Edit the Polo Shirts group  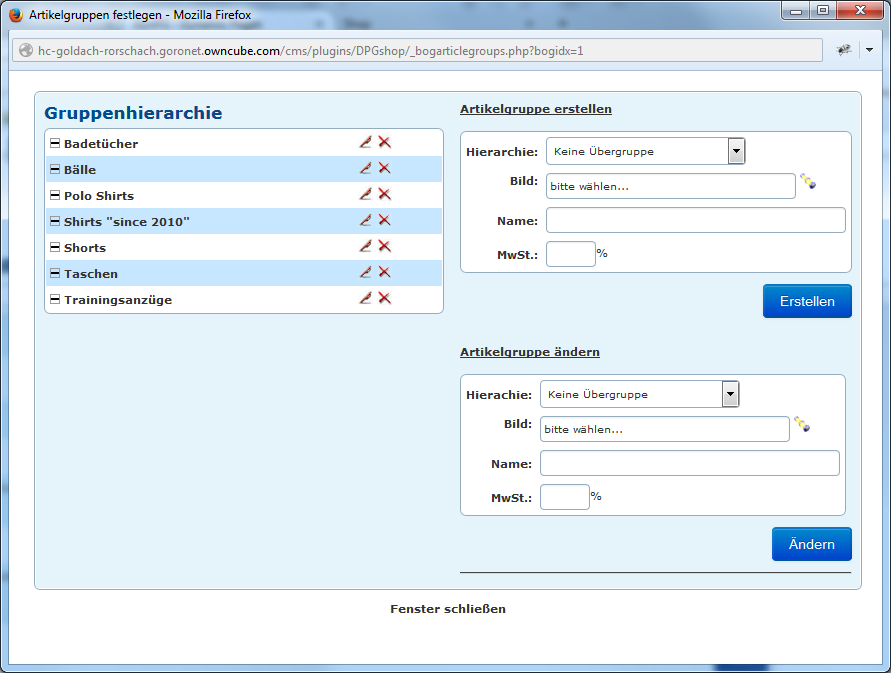pyautogui.click(x=365, y=195)
